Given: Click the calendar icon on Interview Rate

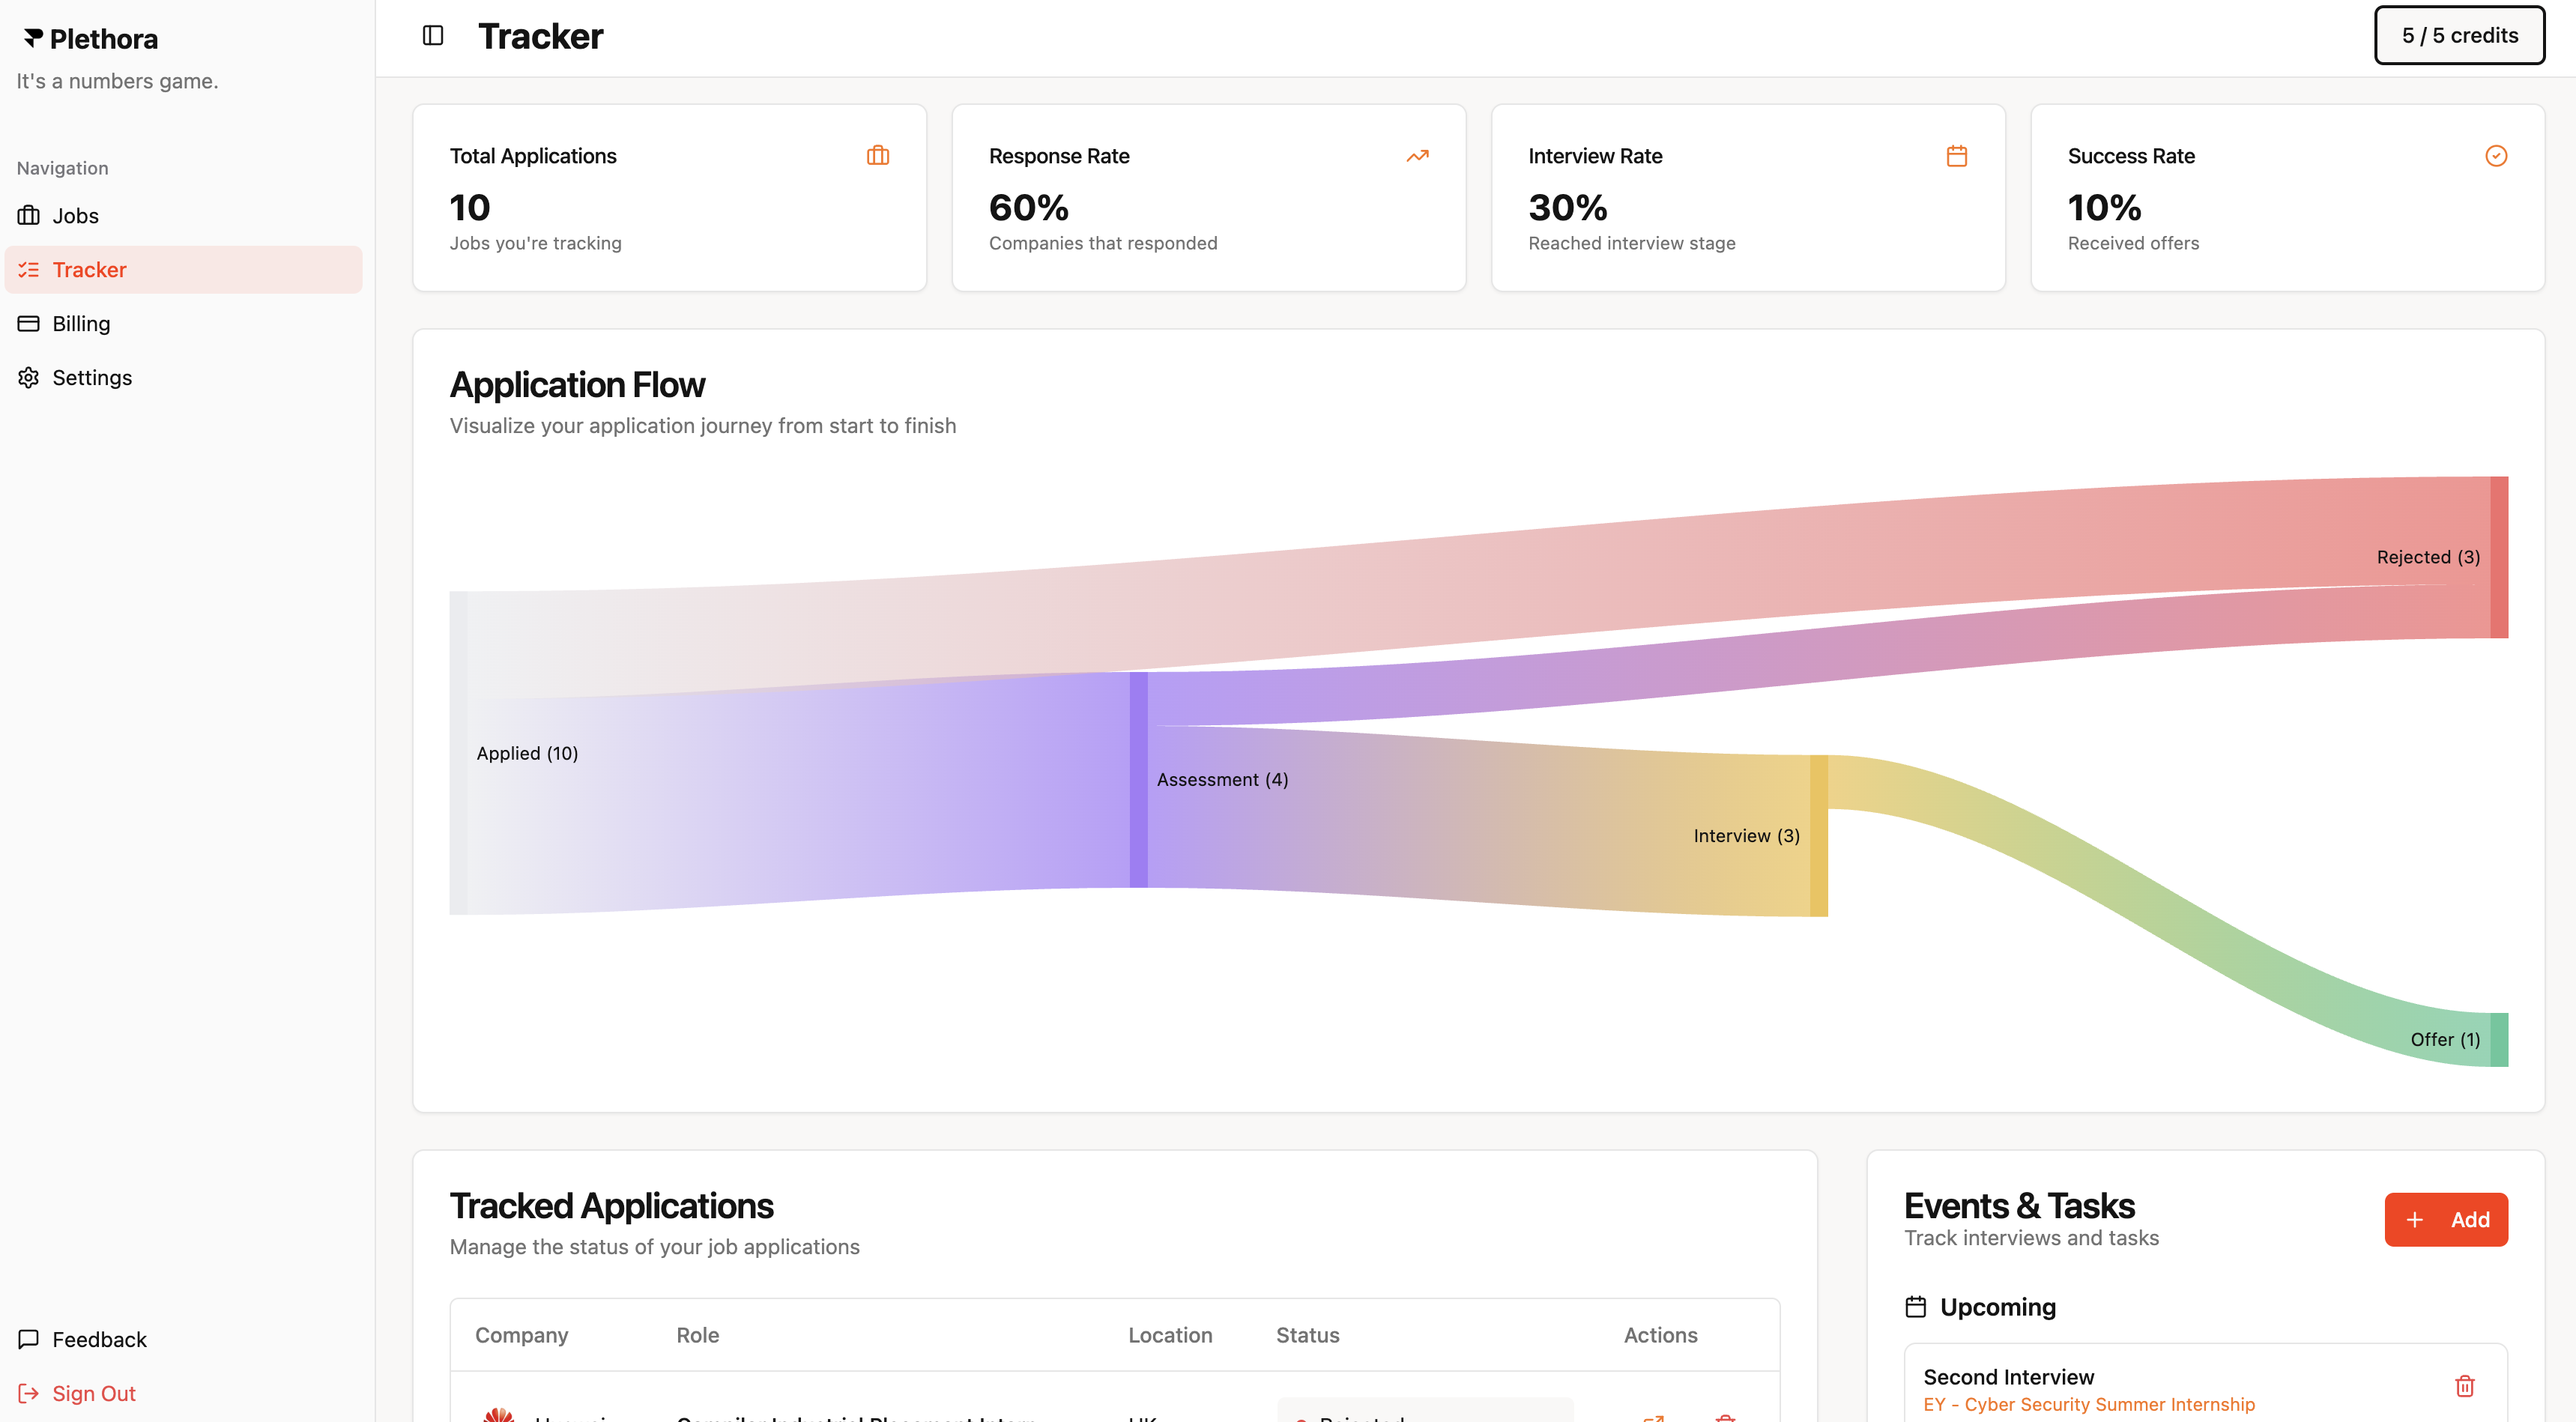Looking at the screenshot, I should pyautogui.click(x=1956, y=156).
